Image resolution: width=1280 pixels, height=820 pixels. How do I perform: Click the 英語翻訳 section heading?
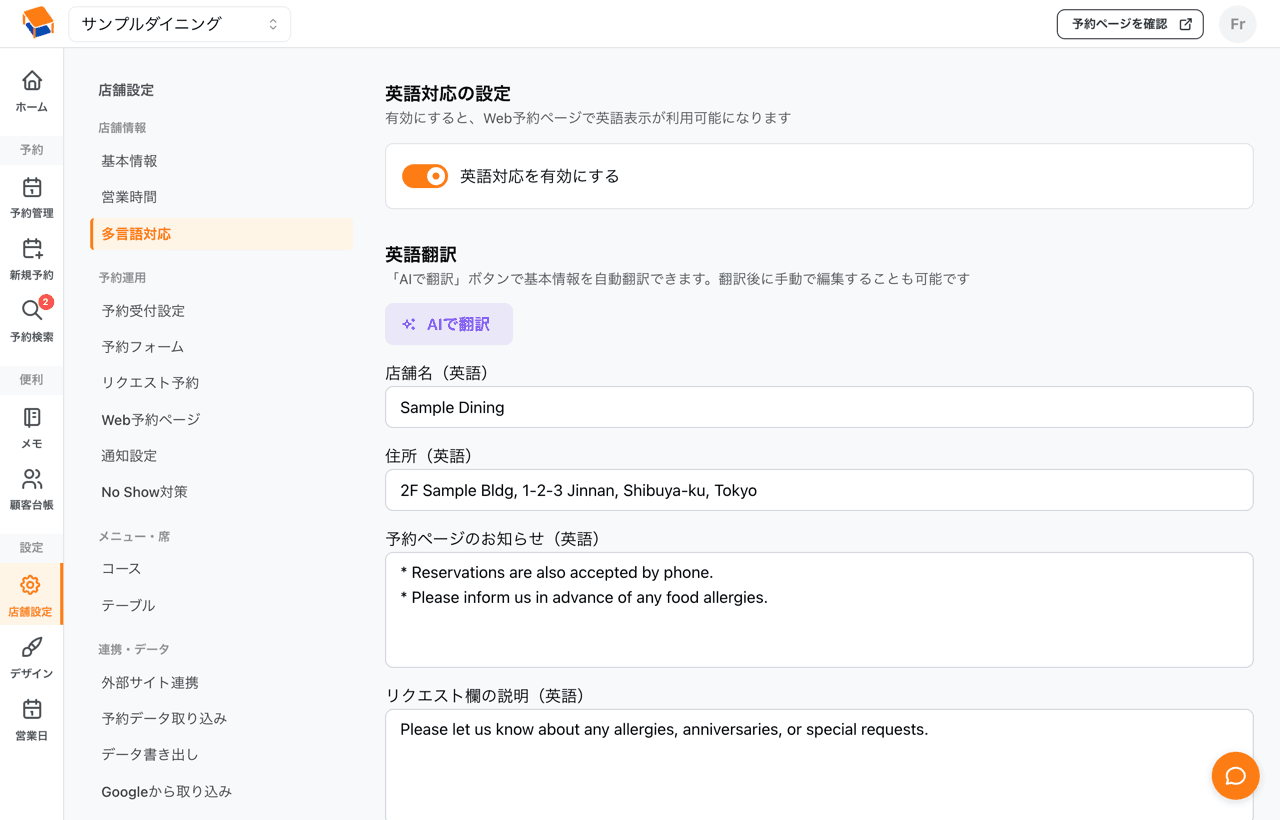pyautogui.click(x=421, y=255)
